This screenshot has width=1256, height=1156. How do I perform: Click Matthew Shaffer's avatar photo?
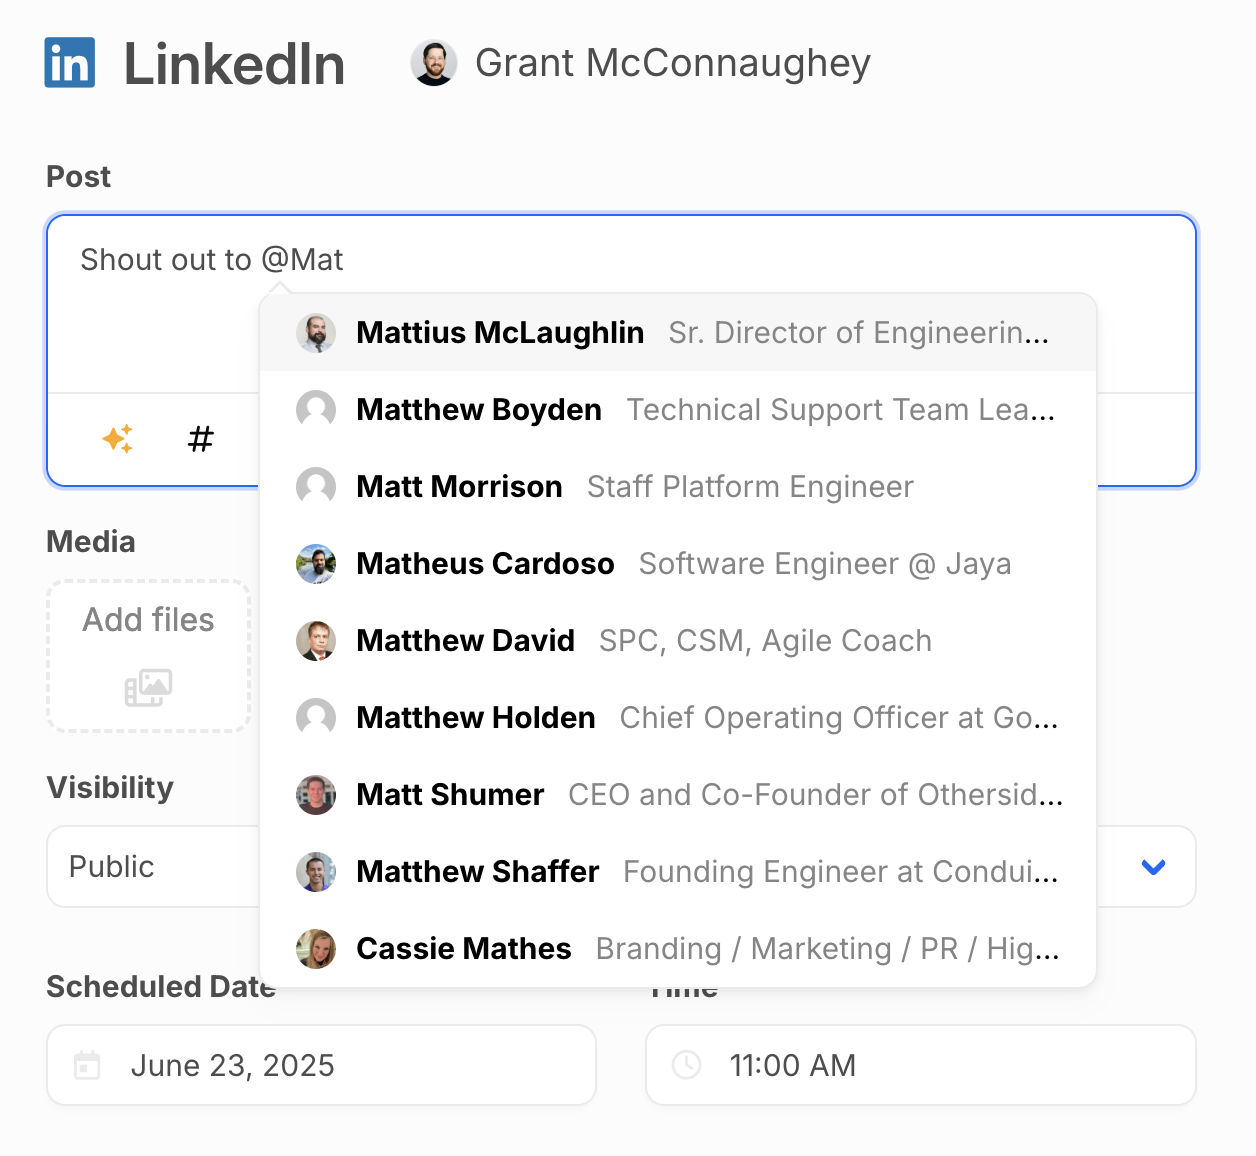316,872
